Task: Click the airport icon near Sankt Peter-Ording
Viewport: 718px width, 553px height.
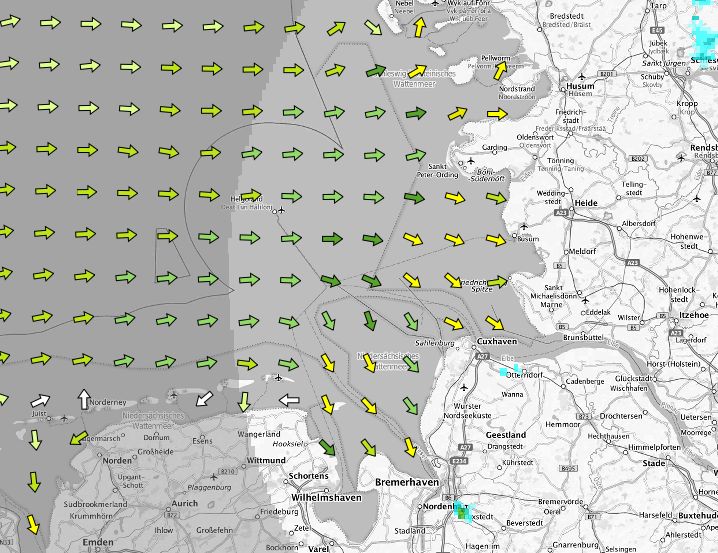Action: [x=472, y=160]
